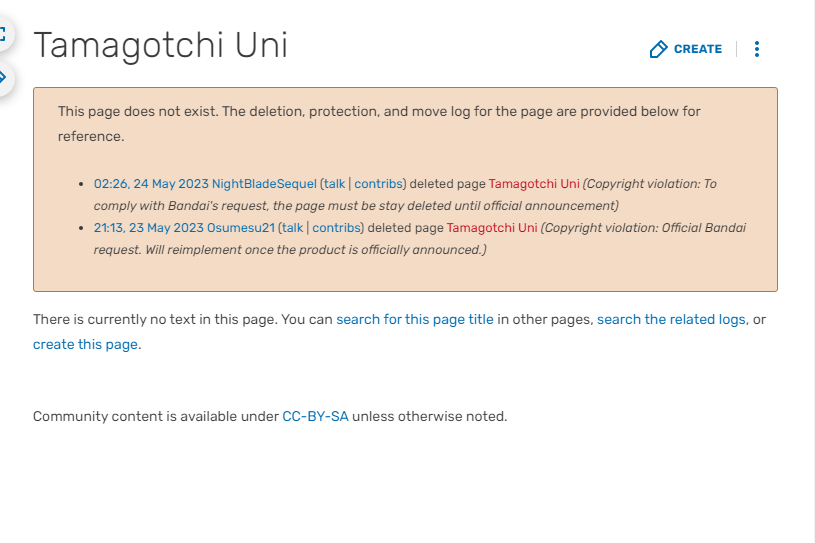Viewport: 815px width, 543px height.
Task: Open red Tamagotchi Uni link in Osumesu21 entry
Action: coord(492,228)
